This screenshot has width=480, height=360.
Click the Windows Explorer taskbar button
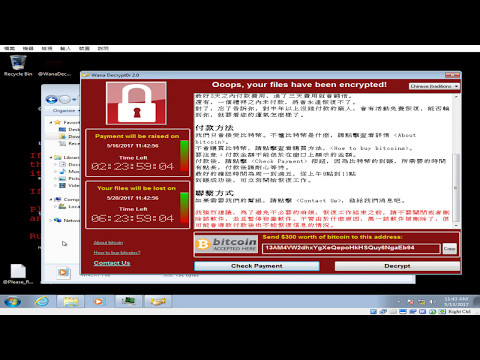pyautogui.click(x=70, y=301)
